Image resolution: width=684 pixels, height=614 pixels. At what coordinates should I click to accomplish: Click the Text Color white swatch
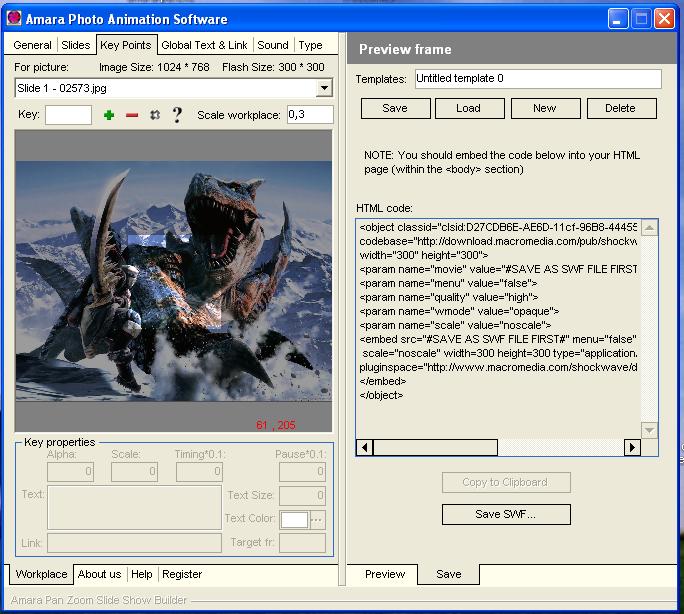click(x=294, y=520)
